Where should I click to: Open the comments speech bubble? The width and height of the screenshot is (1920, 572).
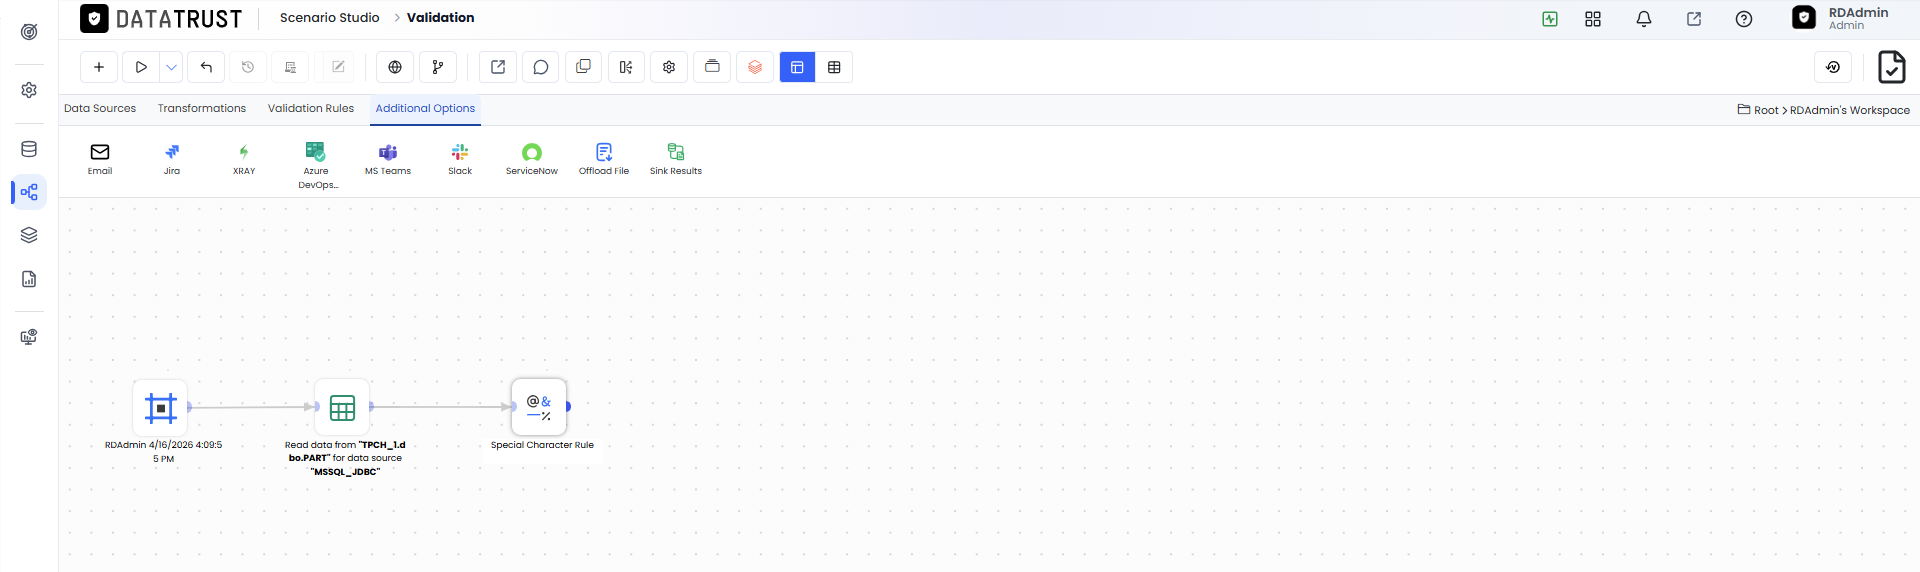click(541, 67)
